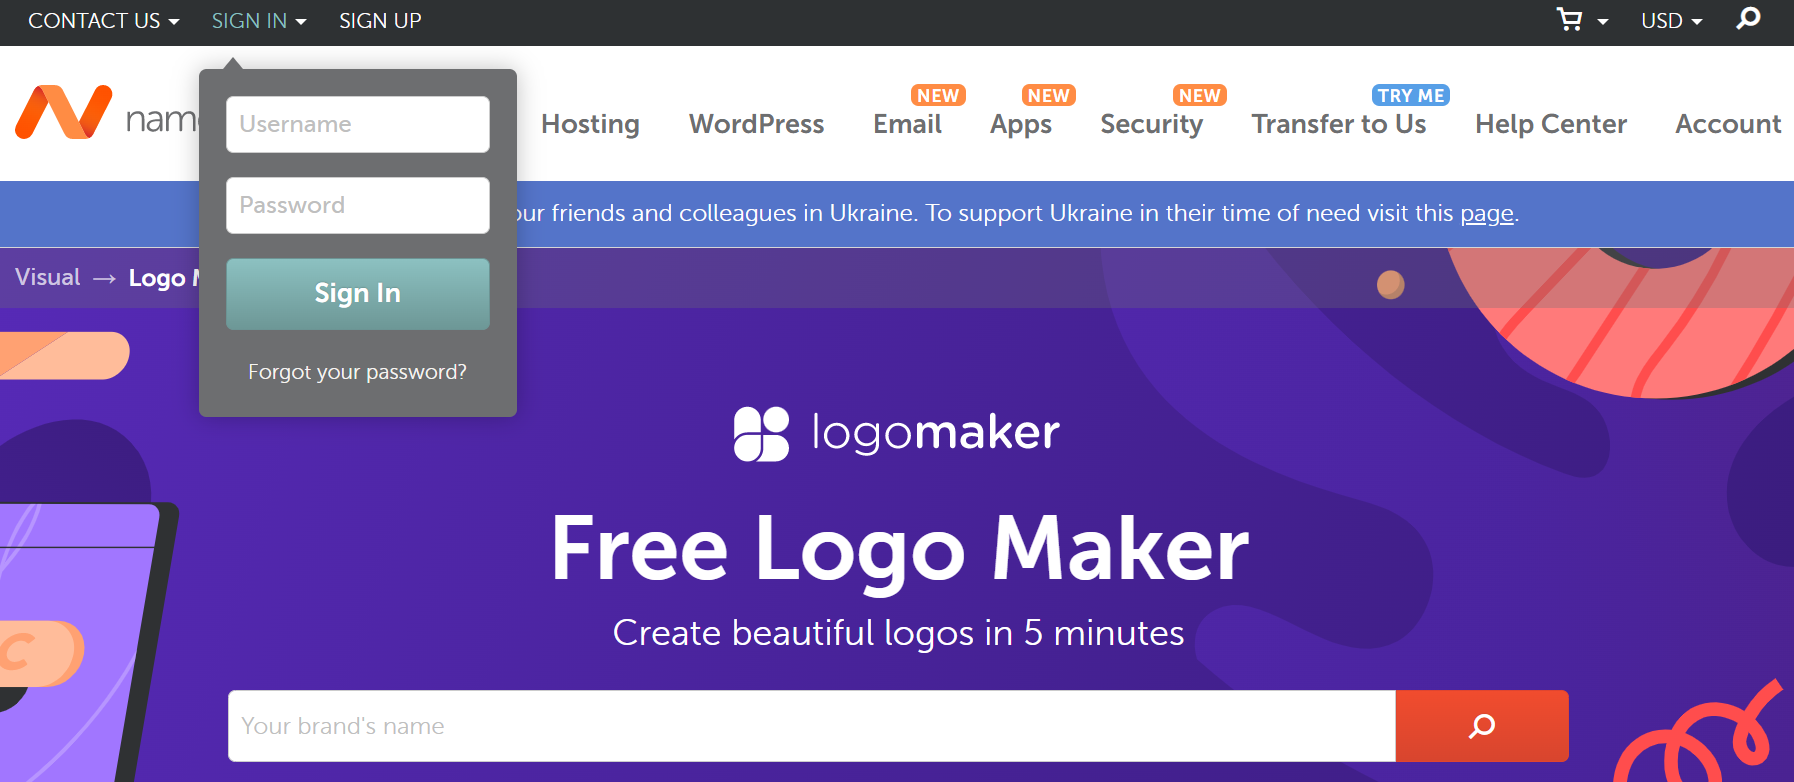Go to Help Center
The image size is (1794, 782).
click(1551, 124)
